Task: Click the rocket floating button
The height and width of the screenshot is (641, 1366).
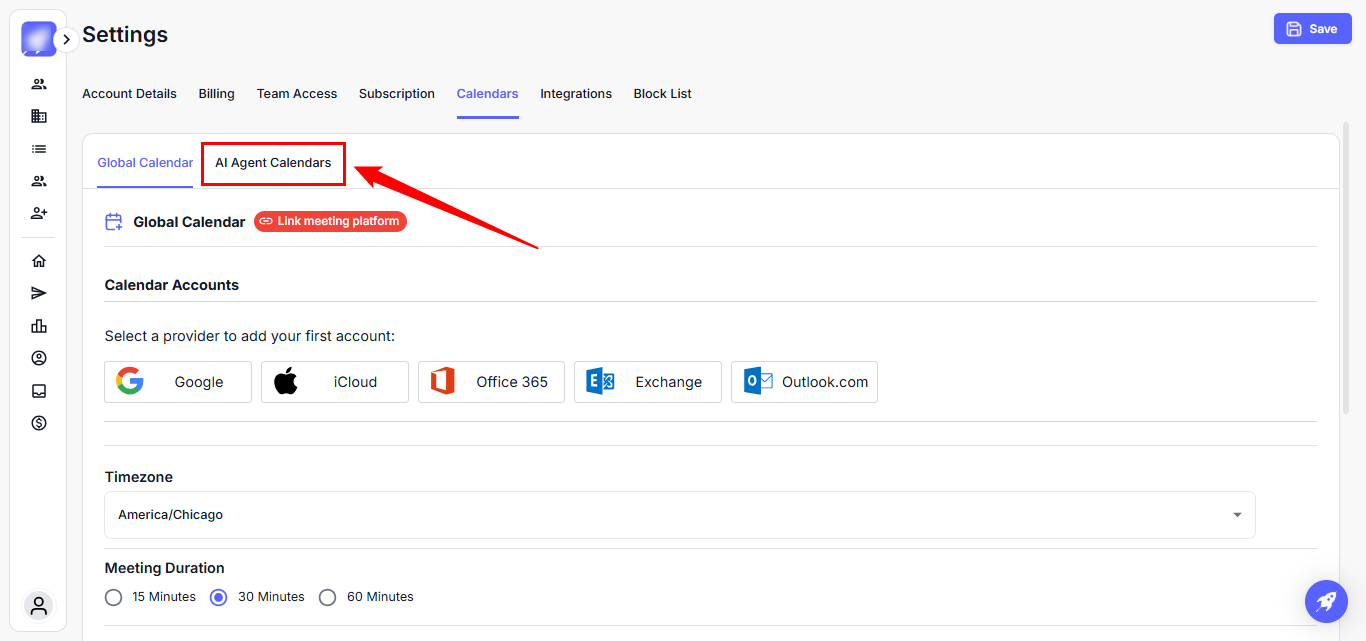Action: [1326, 602]
